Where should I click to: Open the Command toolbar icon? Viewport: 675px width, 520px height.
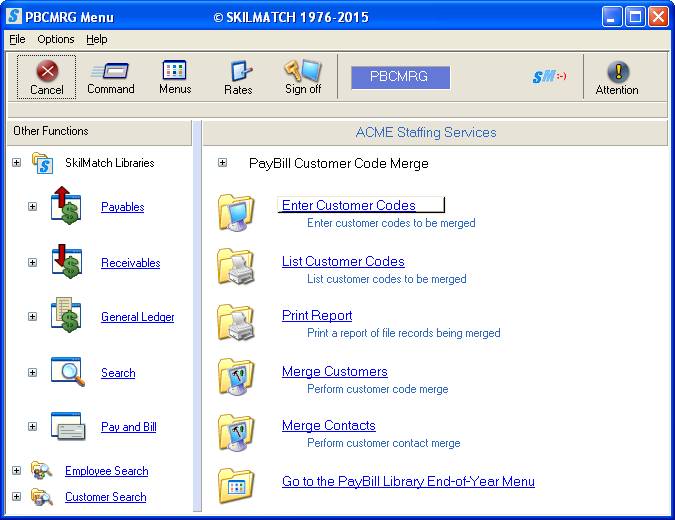coord(111,71)
